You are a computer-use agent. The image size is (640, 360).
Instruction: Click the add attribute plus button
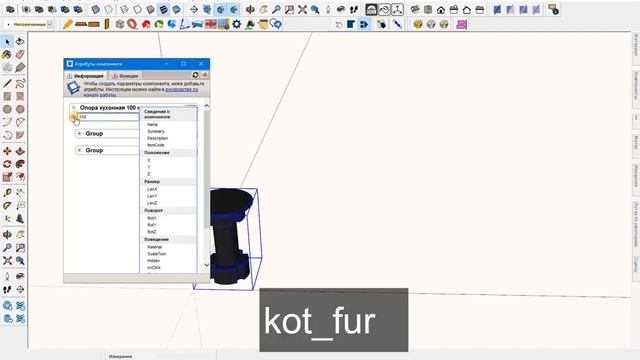(73, 117)
